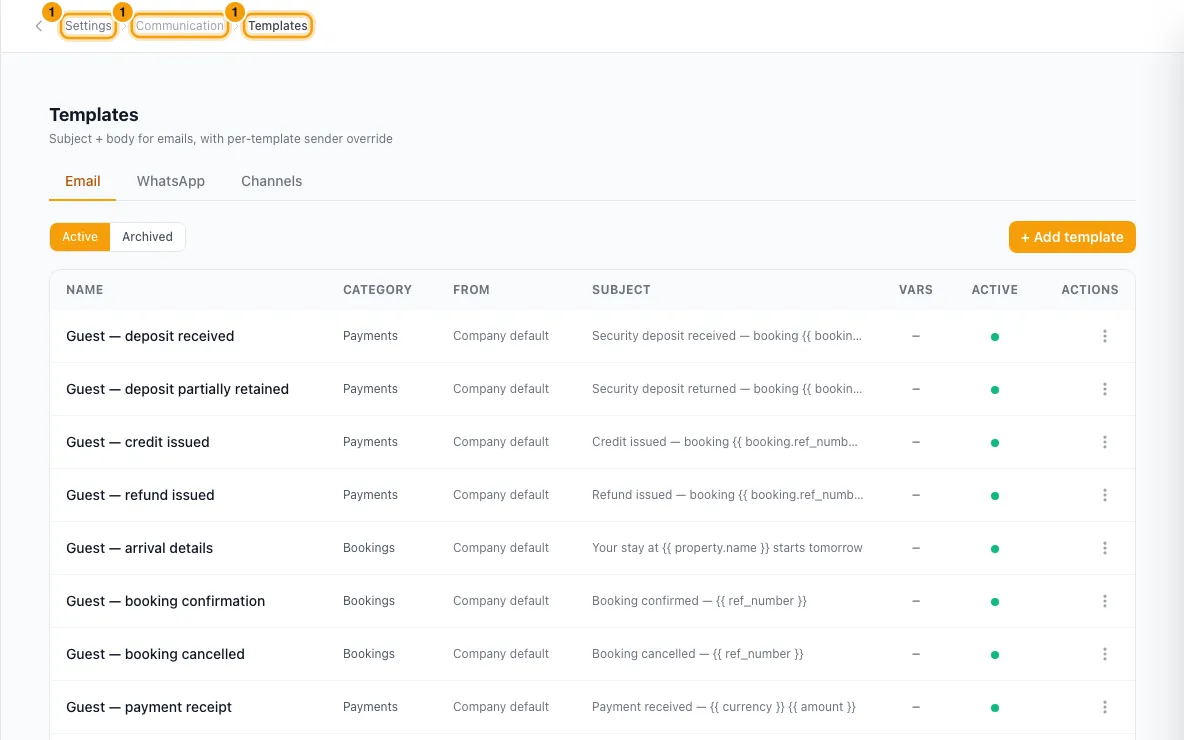Go back using the left chevron arrow
Viewport: 1184px width, 740px height.
pyautogui.click(x=39, y=26)
